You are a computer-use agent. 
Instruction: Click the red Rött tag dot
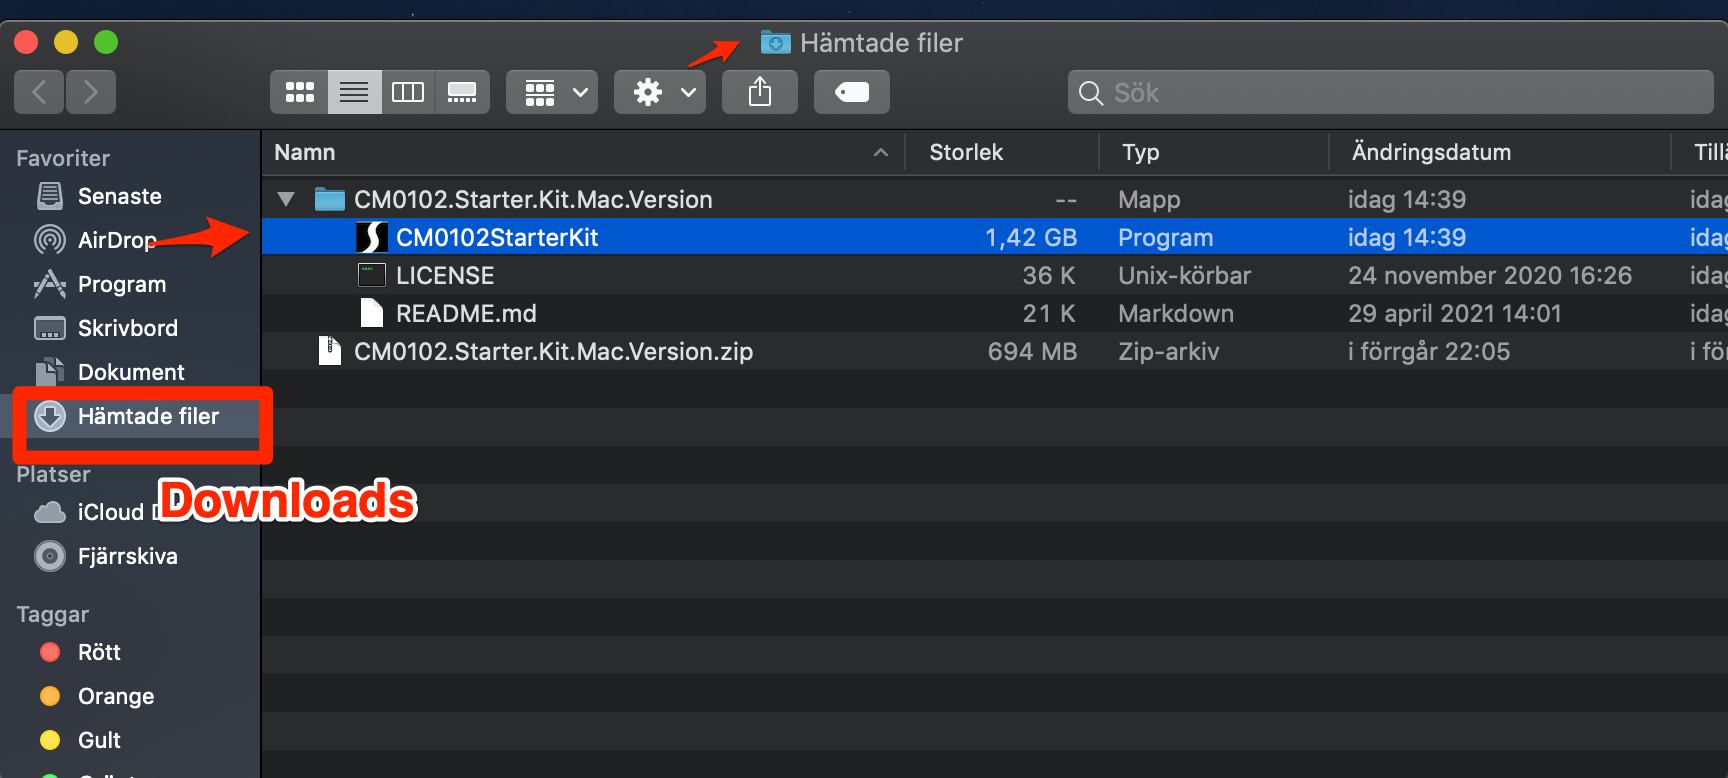(x=49, y=652)
